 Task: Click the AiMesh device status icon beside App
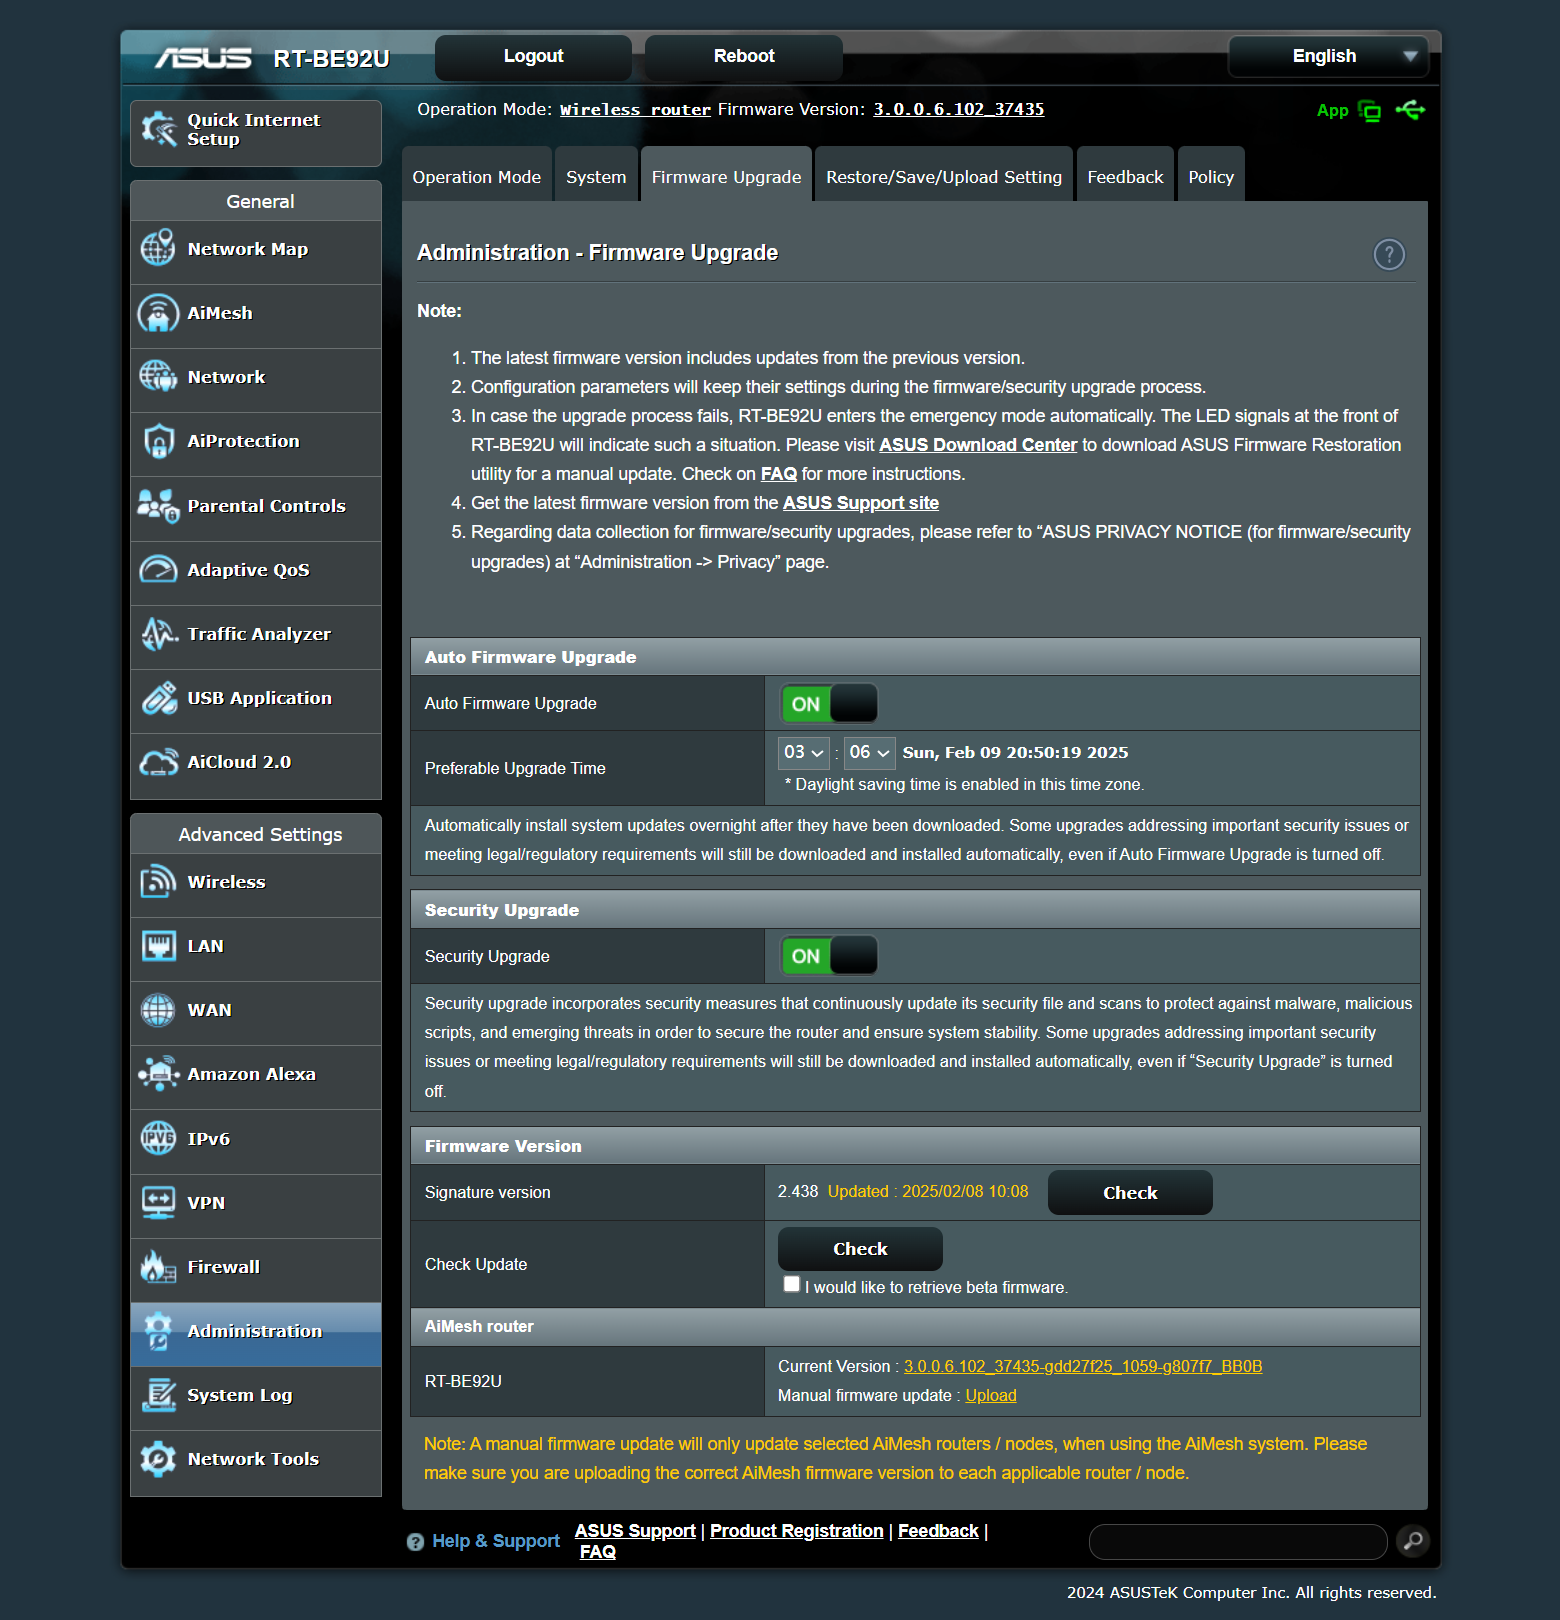[x=1370, y=111]
